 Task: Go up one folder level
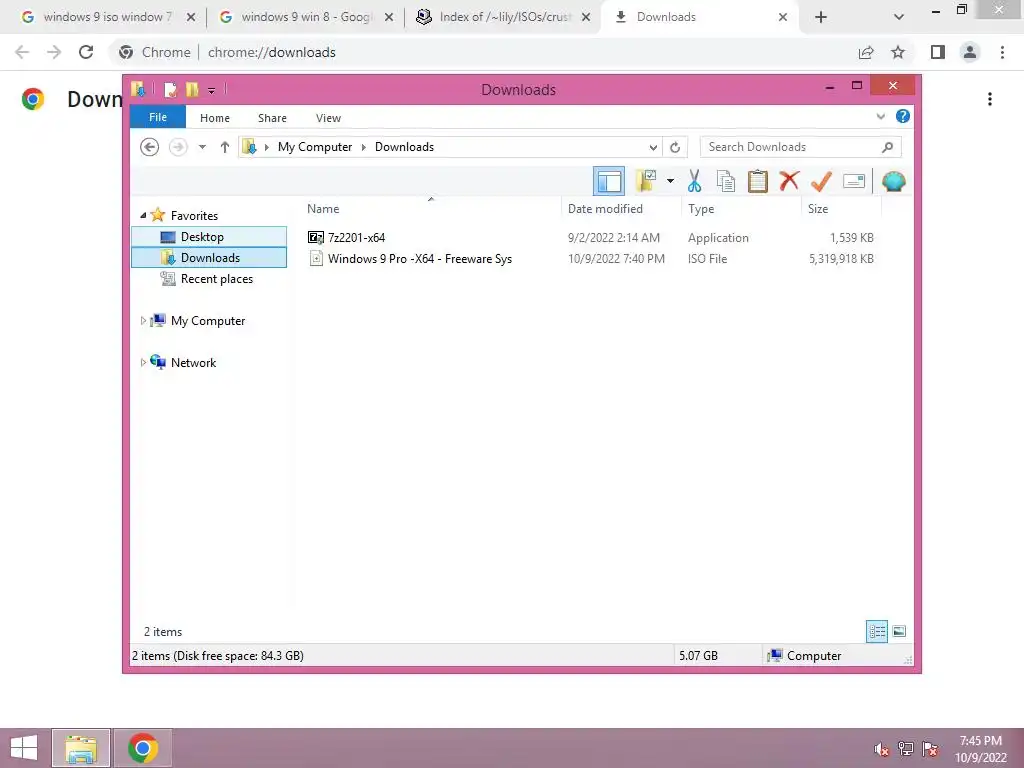point(225,147)
